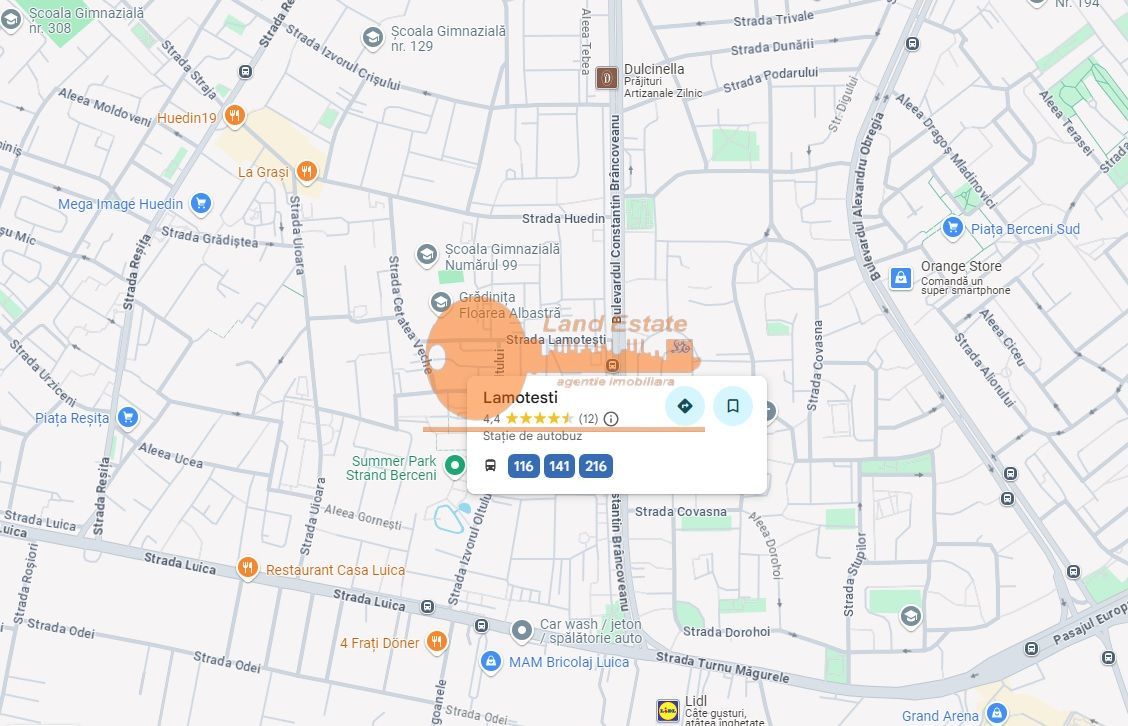Image resolution: width=1128 pixels, height=726 pixels.
Task: Click the Aleea Moldoveni street label
Action: (x=105, y=107)
